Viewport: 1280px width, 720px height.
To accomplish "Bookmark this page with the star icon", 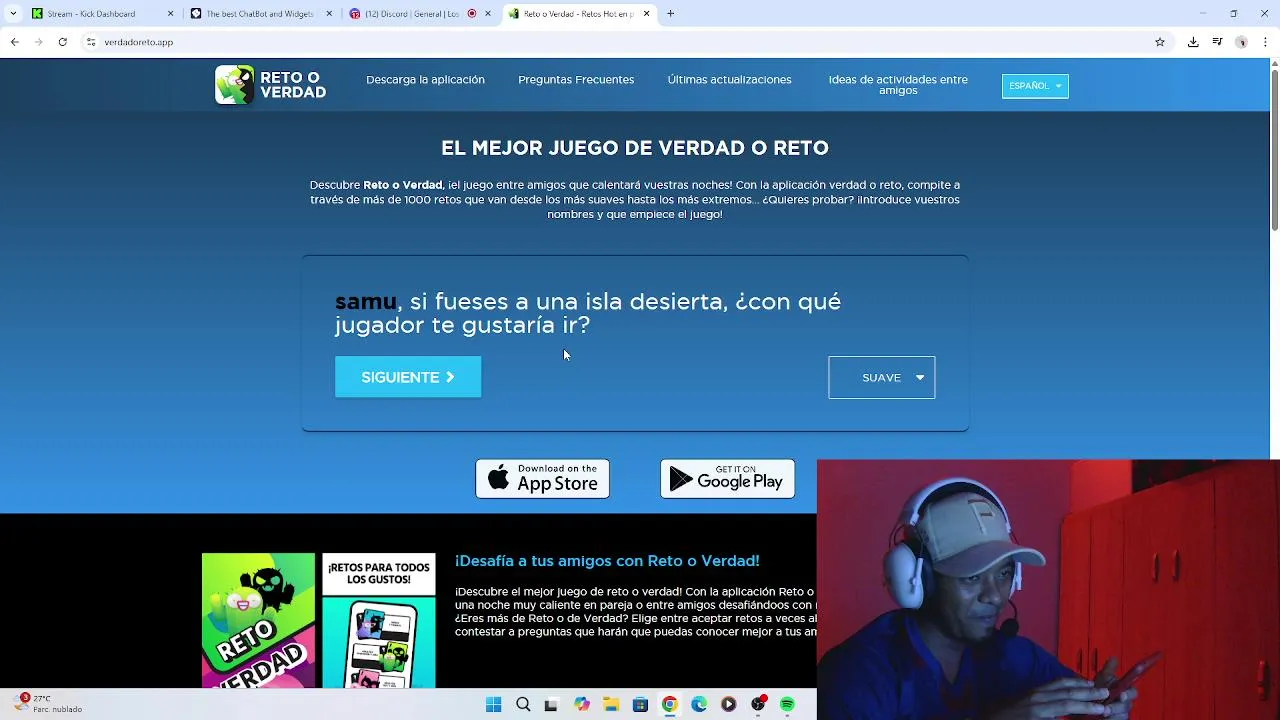I will (1160, 42).
